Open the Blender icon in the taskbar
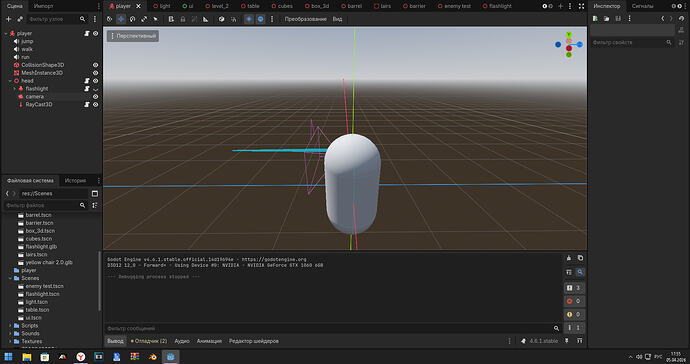Image resolution: width=690 pixels, height=364 pixels. [153, 357]
